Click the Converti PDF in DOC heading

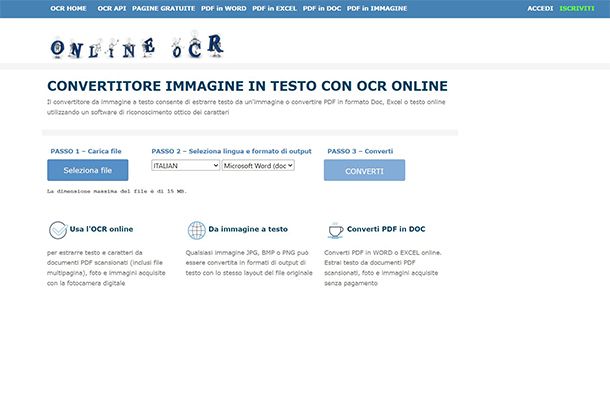[x=386, y=229]
